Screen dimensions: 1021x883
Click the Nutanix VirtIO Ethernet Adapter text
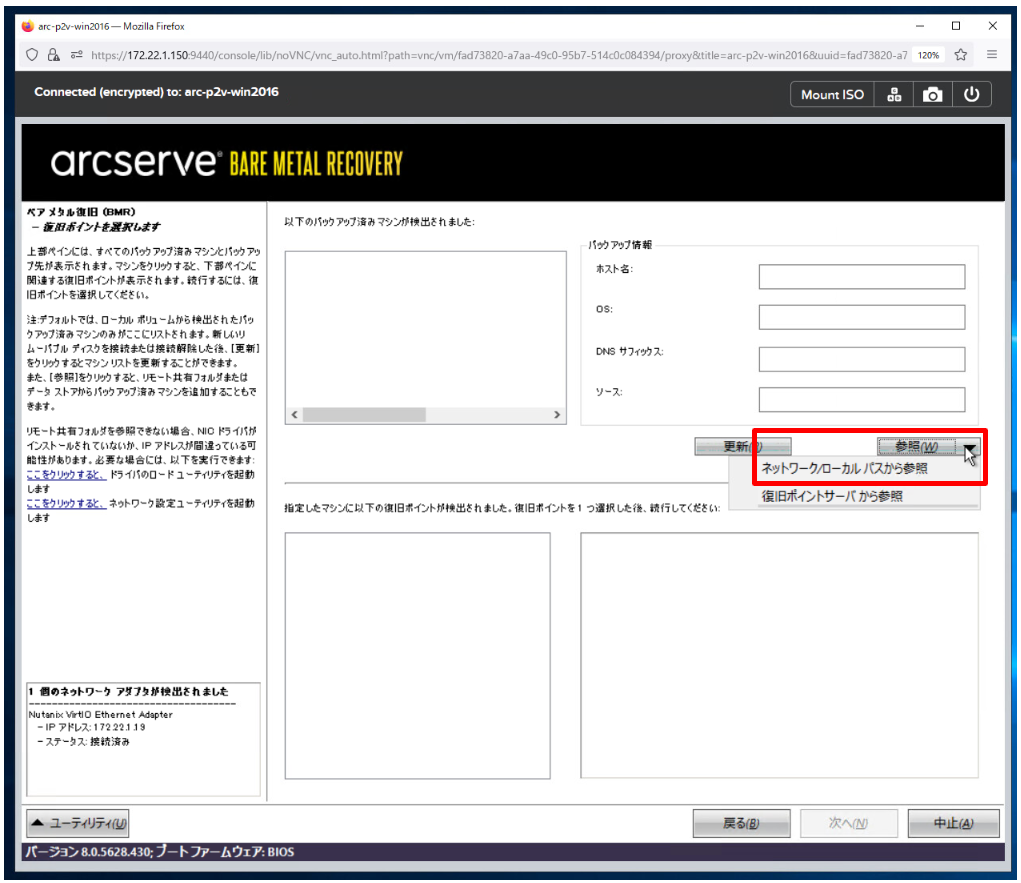pyautogui.click(x=100, y=714)
